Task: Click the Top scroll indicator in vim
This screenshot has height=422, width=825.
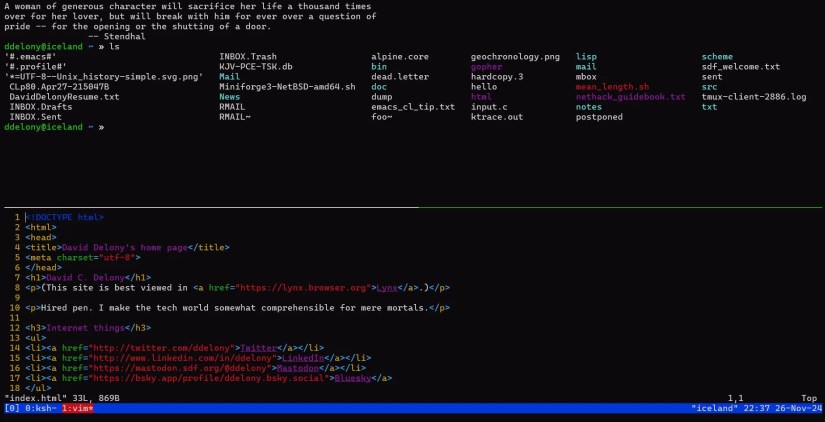Action: click(x=809, y=398)
